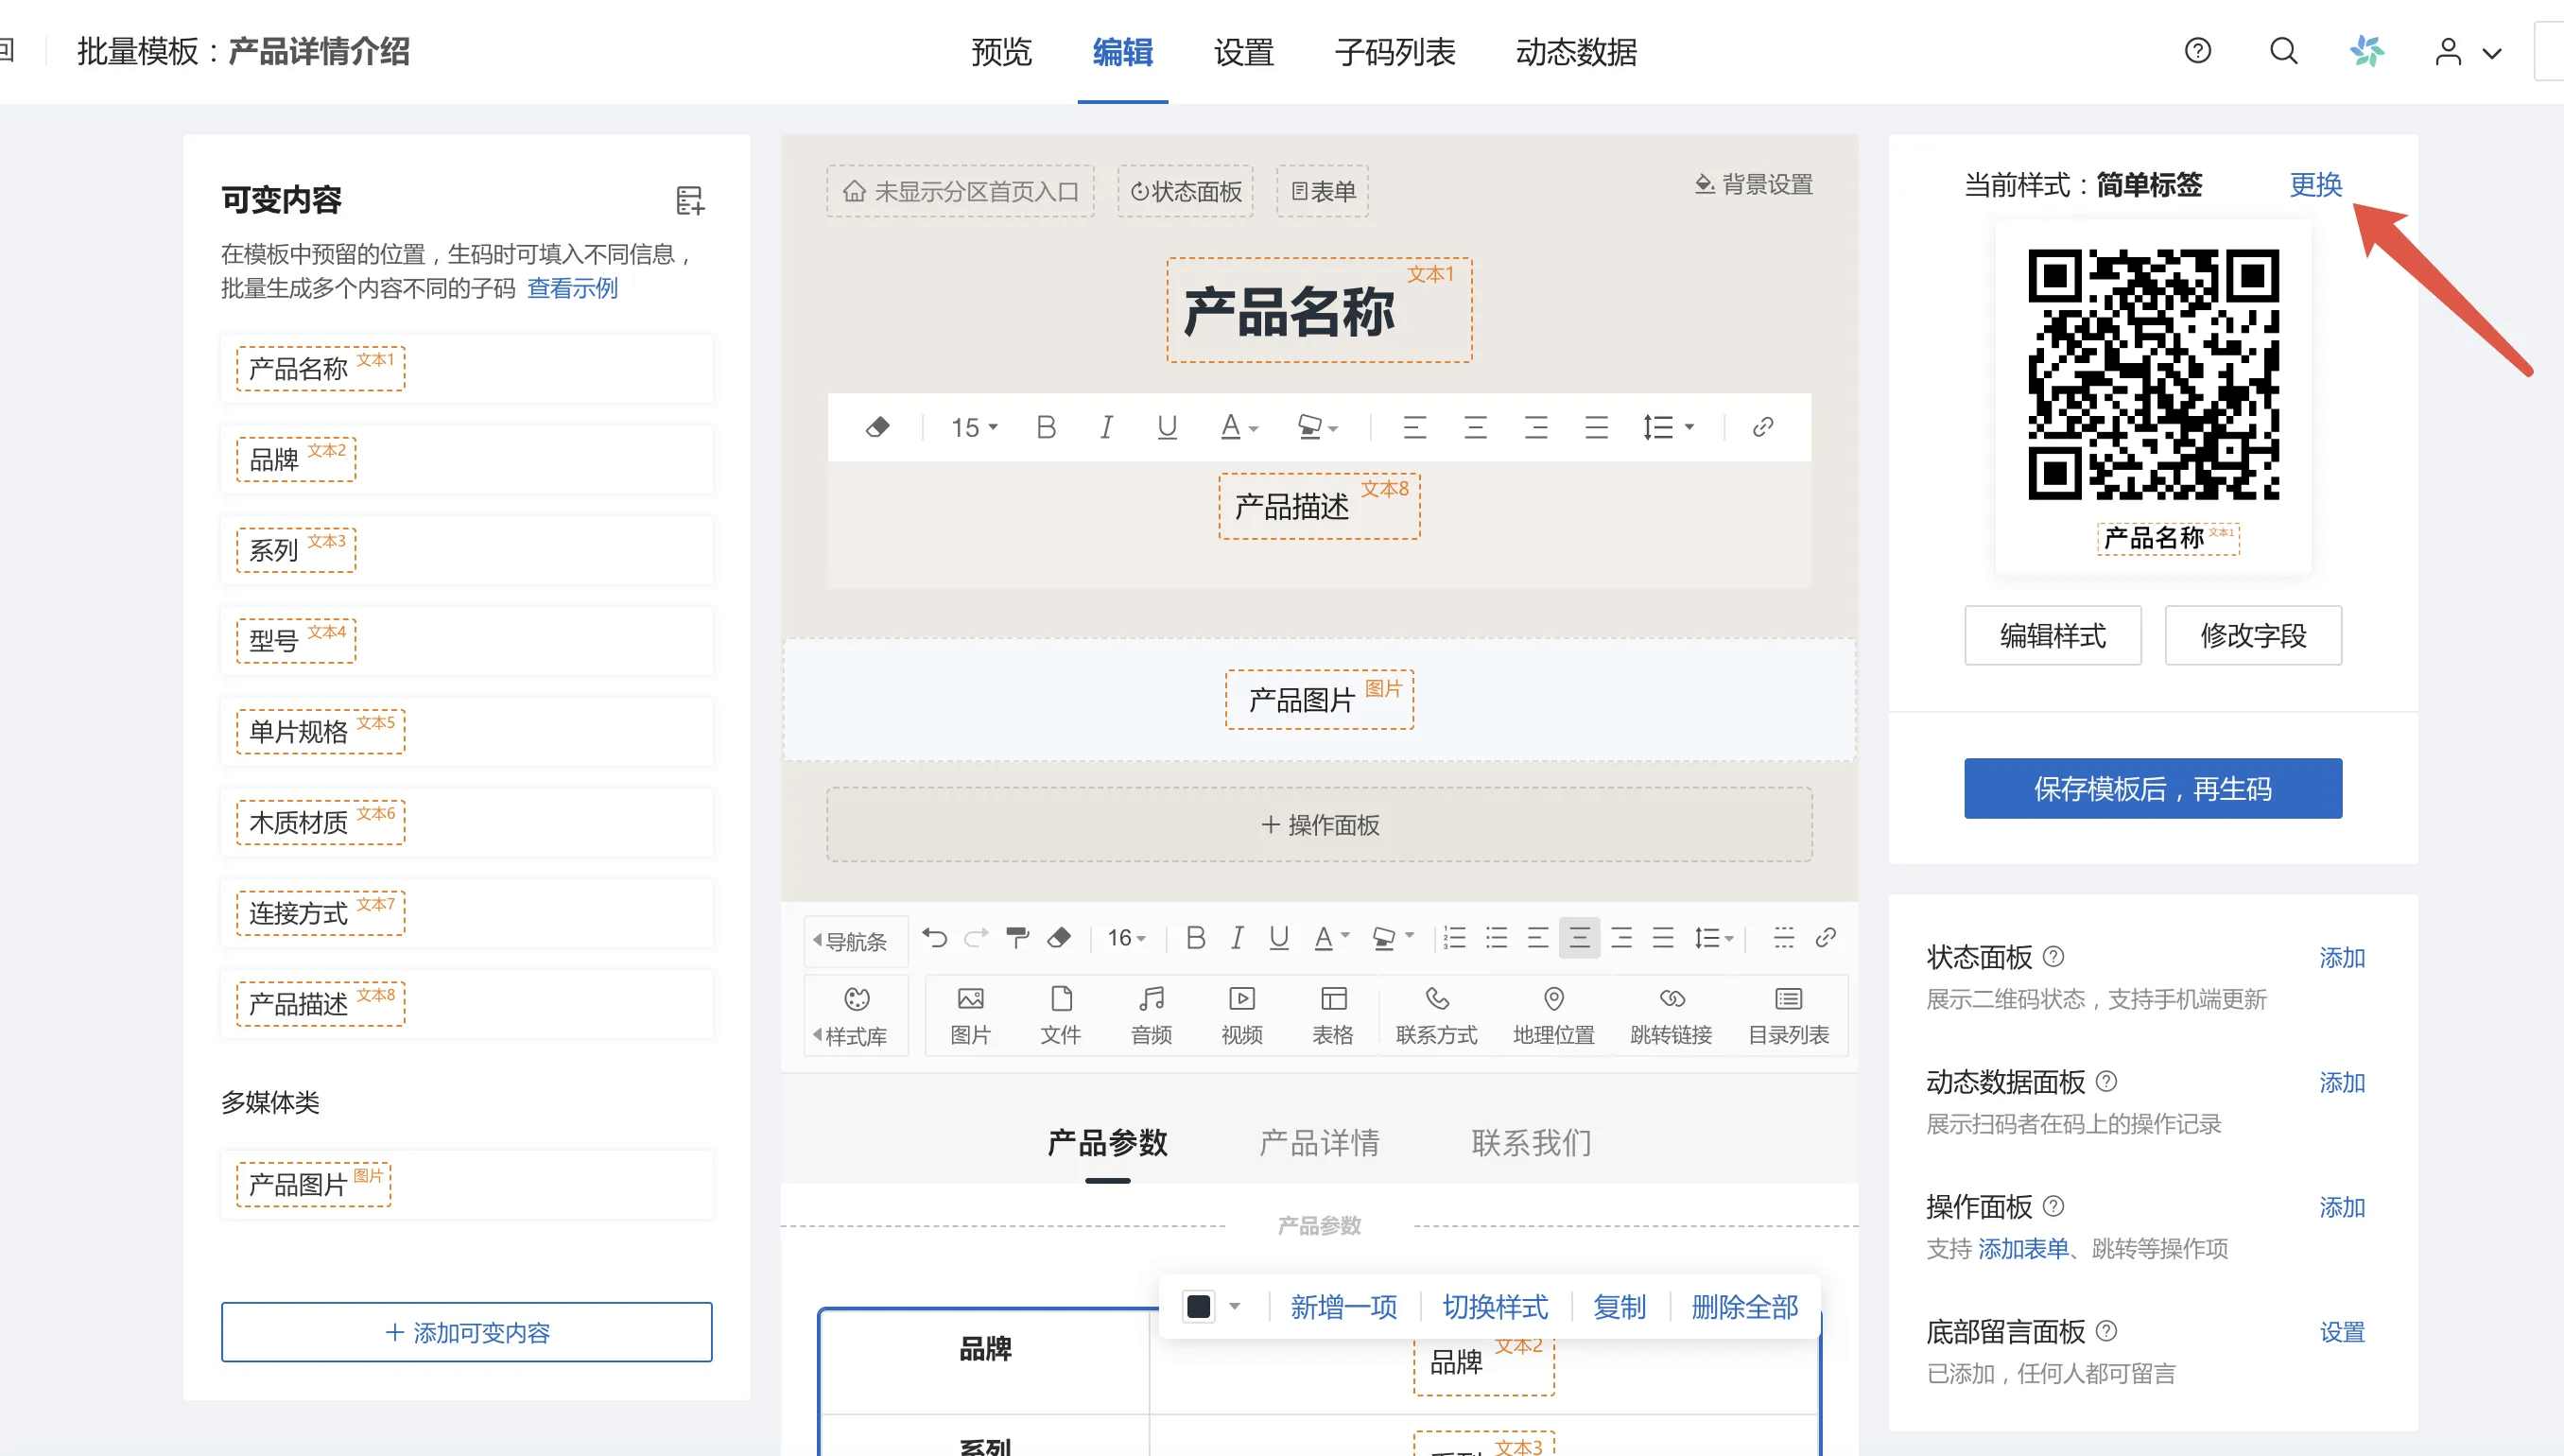The image size is (2564, 1456).
Task: Insert hyperlink from the size 15 toolbar
Action: coord(1763,428)
